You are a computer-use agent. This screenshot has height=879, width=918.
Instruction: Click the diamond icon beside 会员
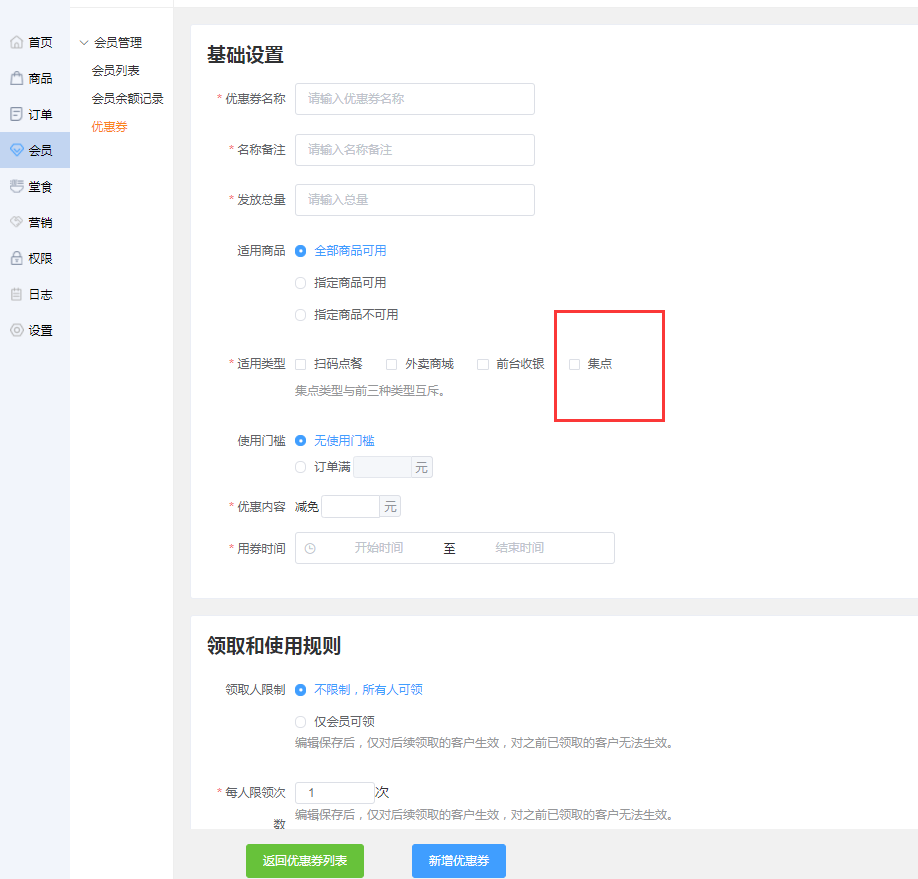coord(17,150)
